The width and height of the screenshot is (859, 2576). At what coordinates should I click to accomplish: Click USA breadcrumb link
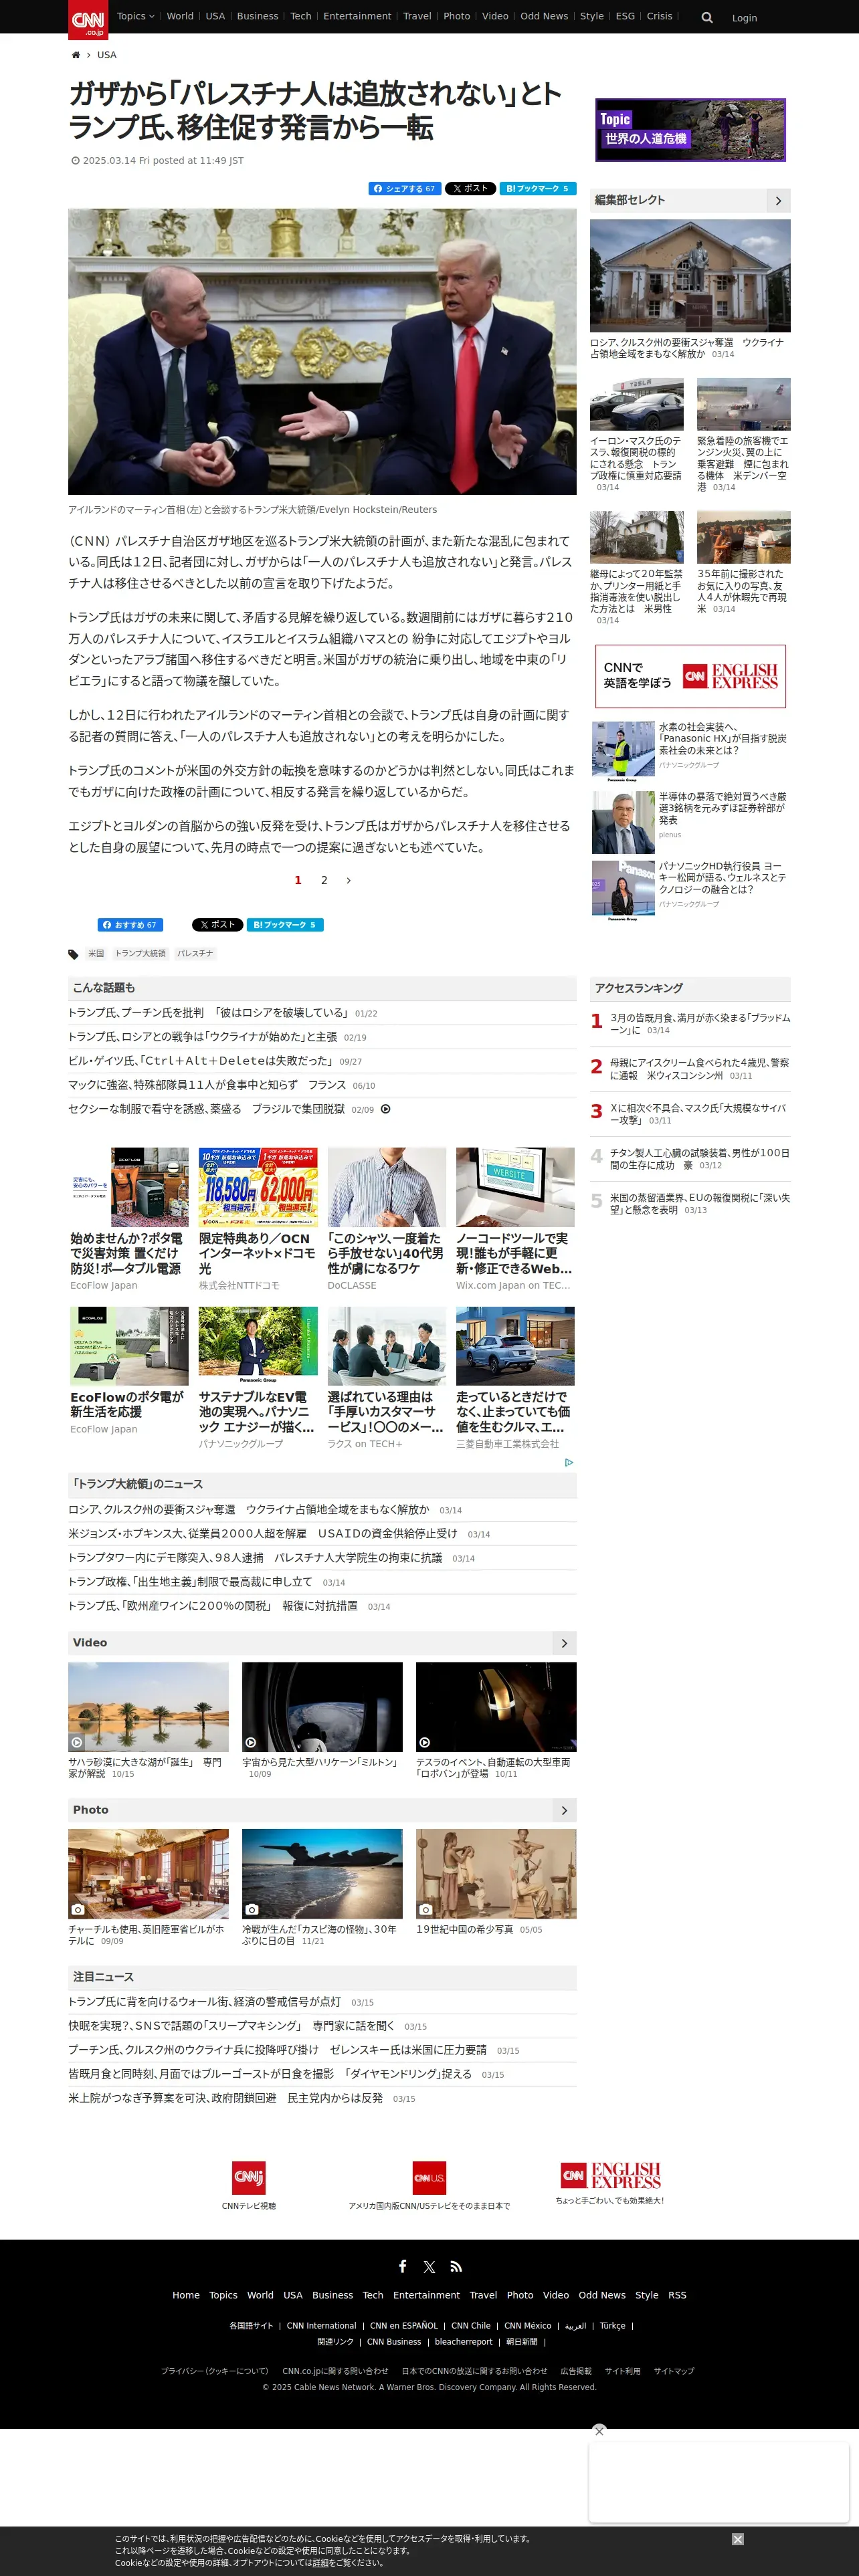click(x=107, y=55)
